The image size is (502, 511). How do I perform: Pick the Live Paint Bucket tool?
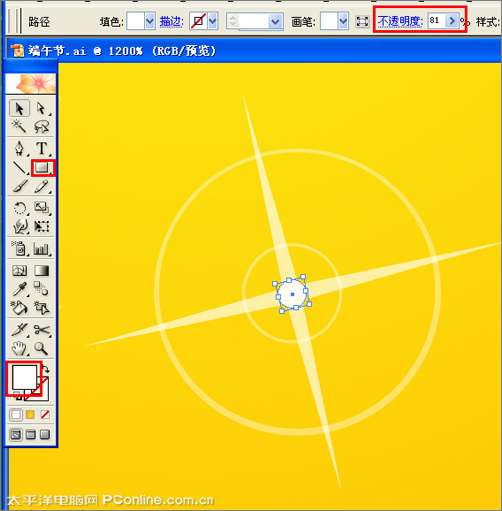point(20,308)
